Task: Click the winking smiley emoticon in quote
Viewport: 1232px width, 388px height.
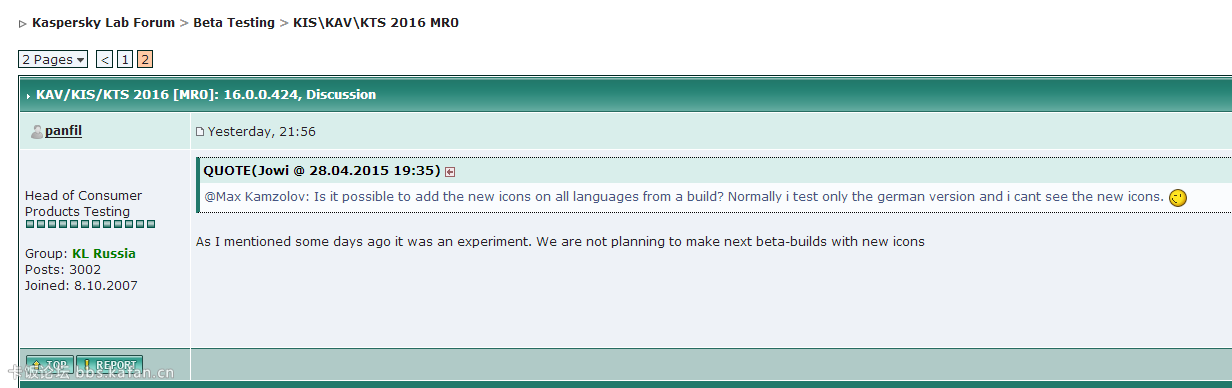Action: (1178, 198)
